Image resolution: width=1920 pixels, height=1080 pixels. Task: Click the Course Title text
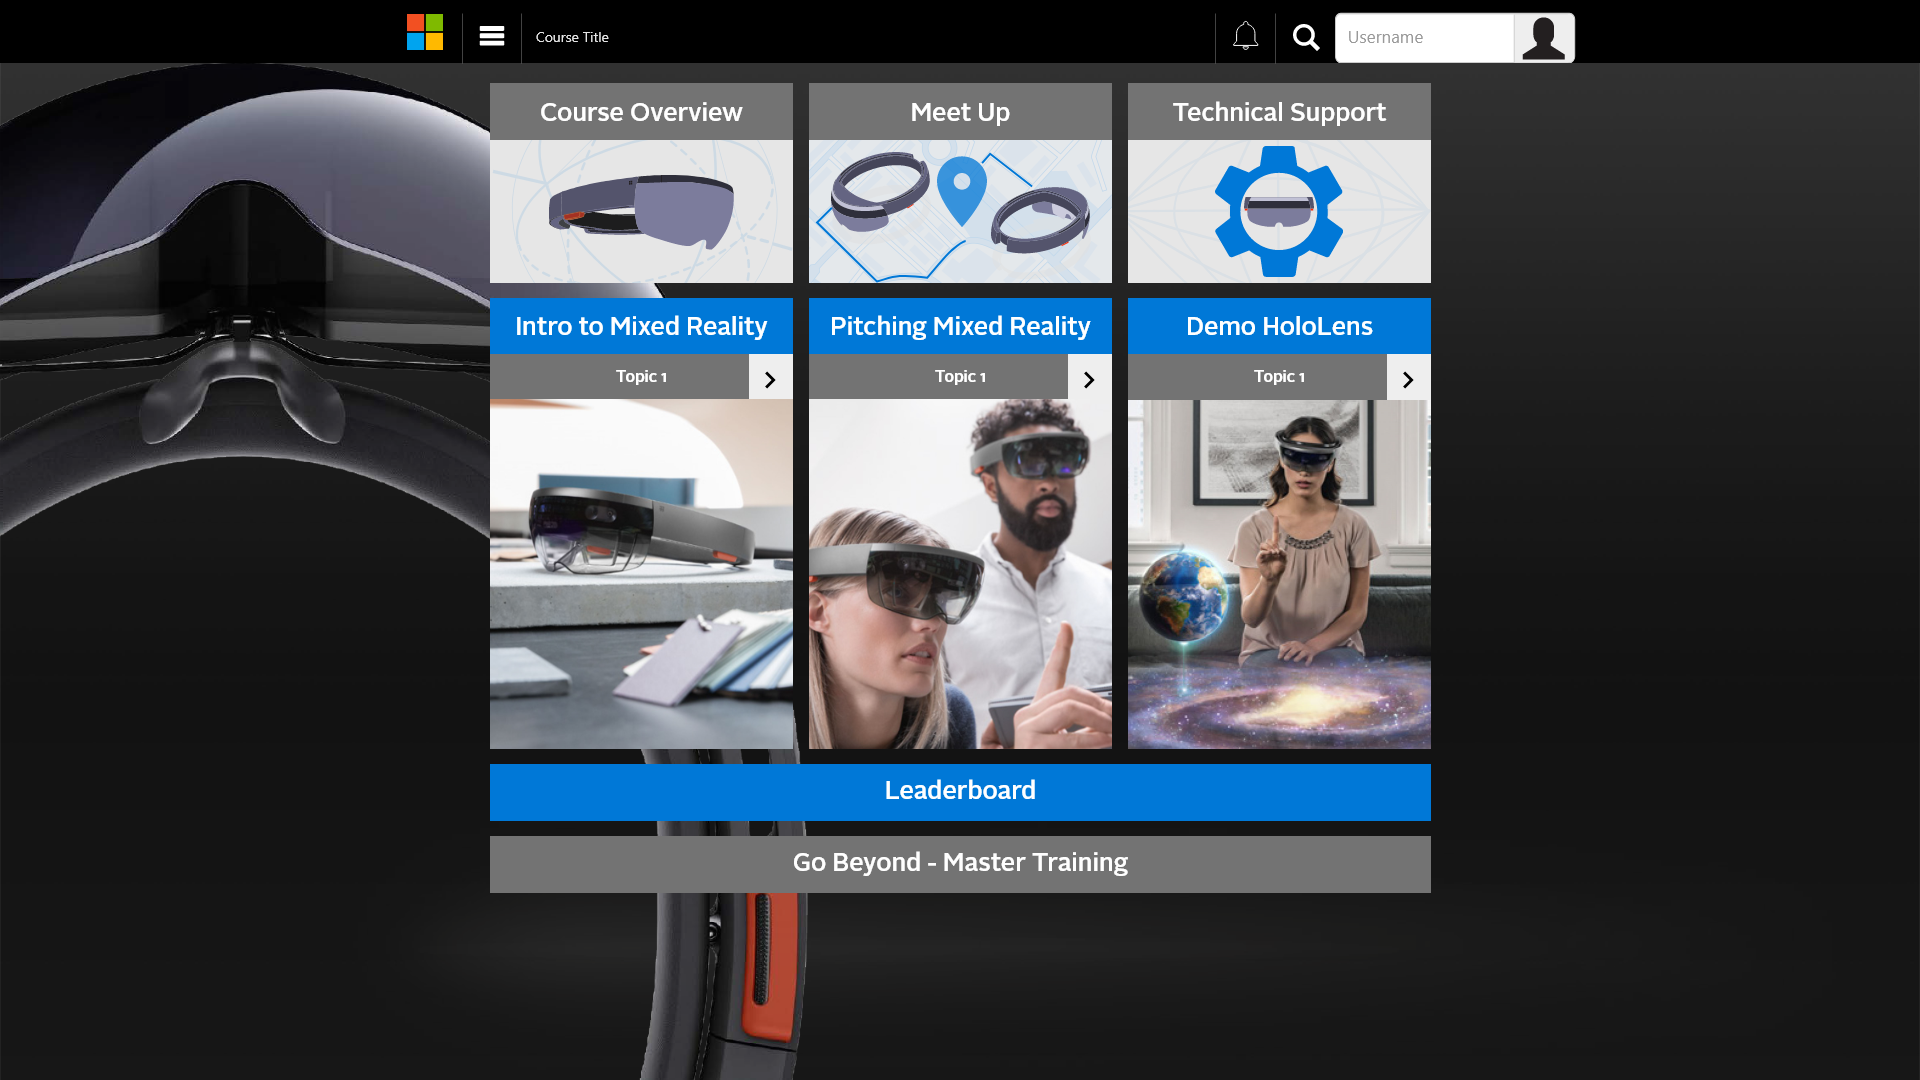pos(572,37)
